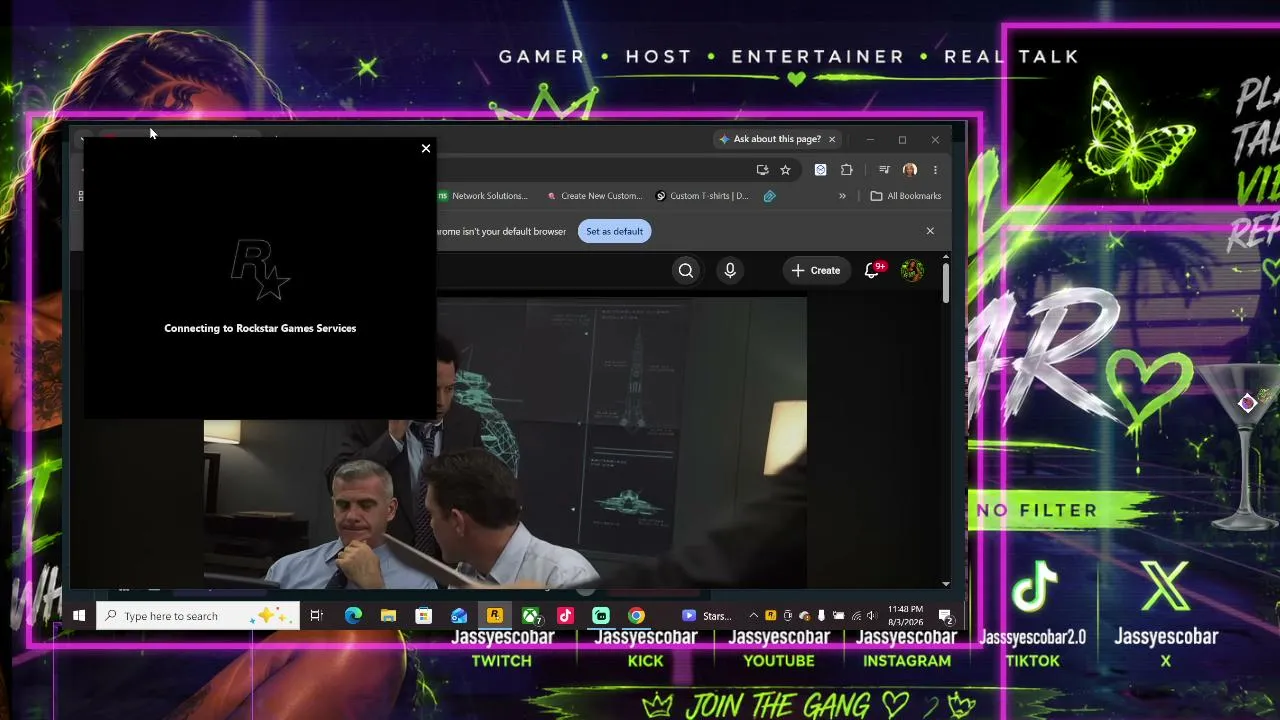Open the volume control in system tray
The image size is (1280, 720).
click(x=872, y=616)
